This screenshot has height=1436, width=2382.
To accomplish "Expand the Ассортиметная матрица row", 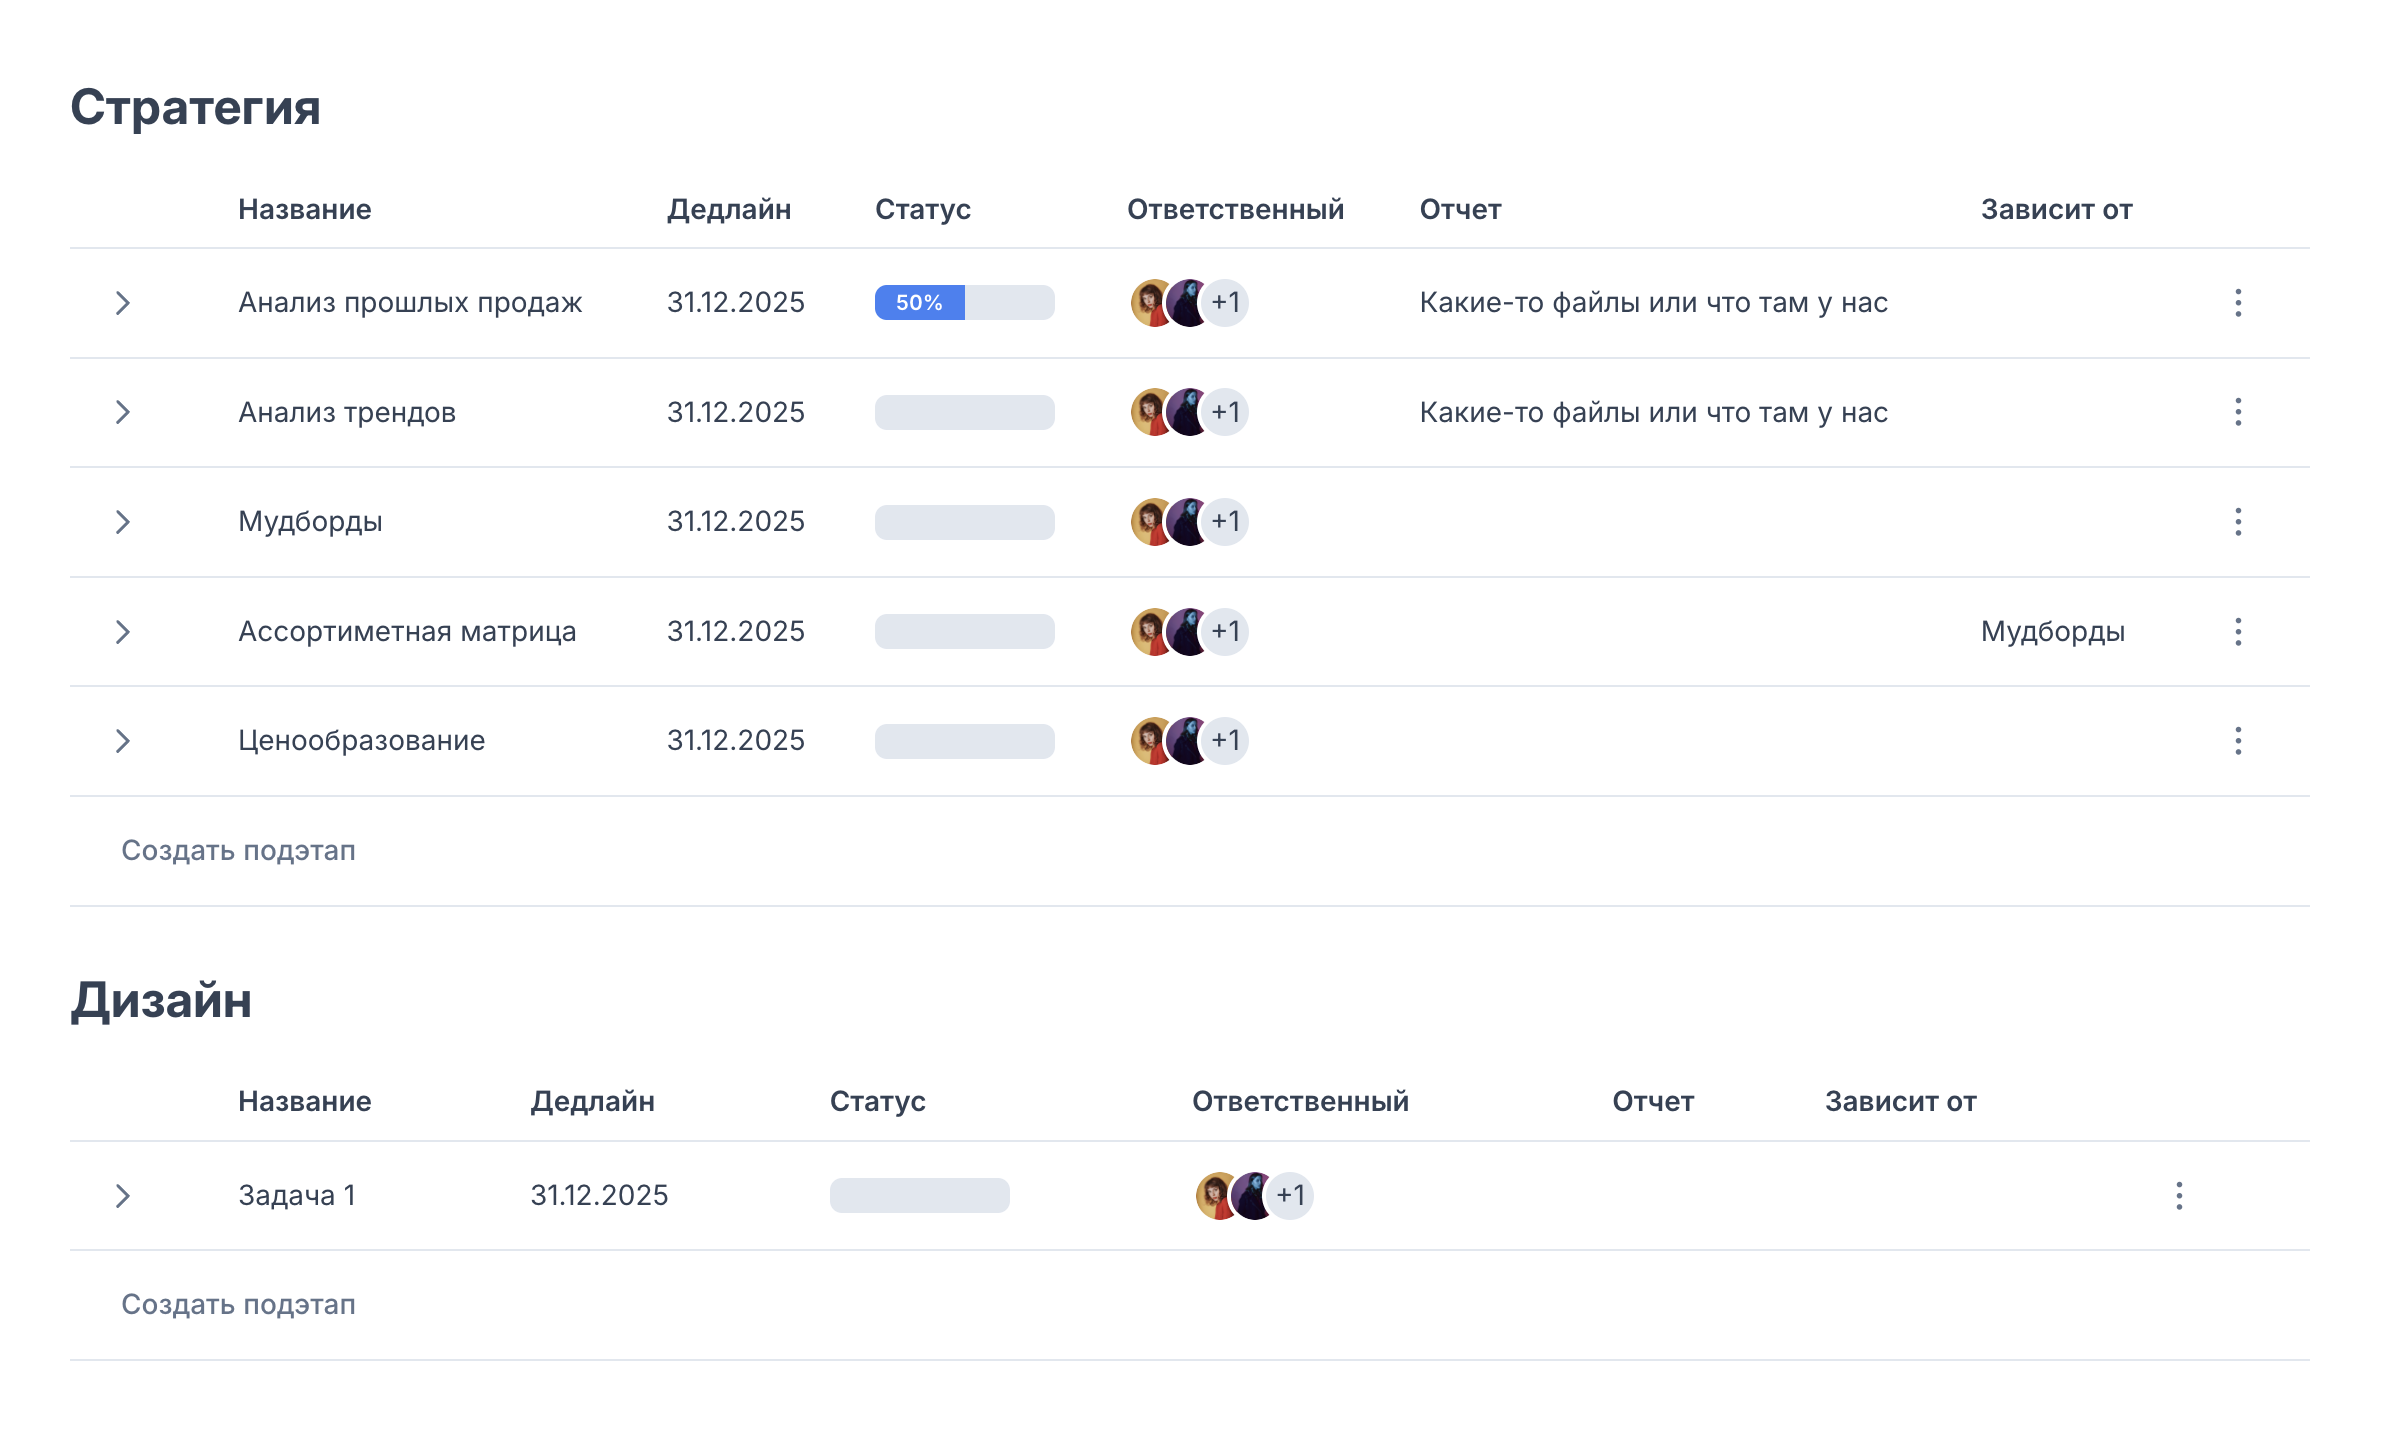I will pyautogui.click(x=122, y=632).
